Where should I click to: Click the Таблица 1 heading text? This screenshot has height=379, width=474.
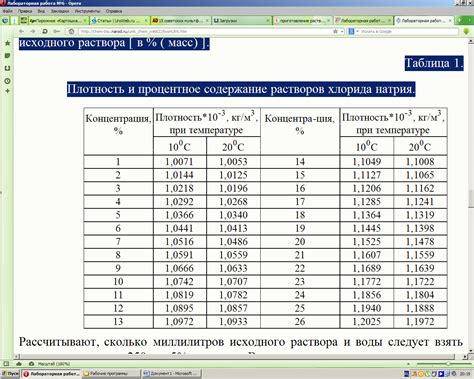[434, 63]
